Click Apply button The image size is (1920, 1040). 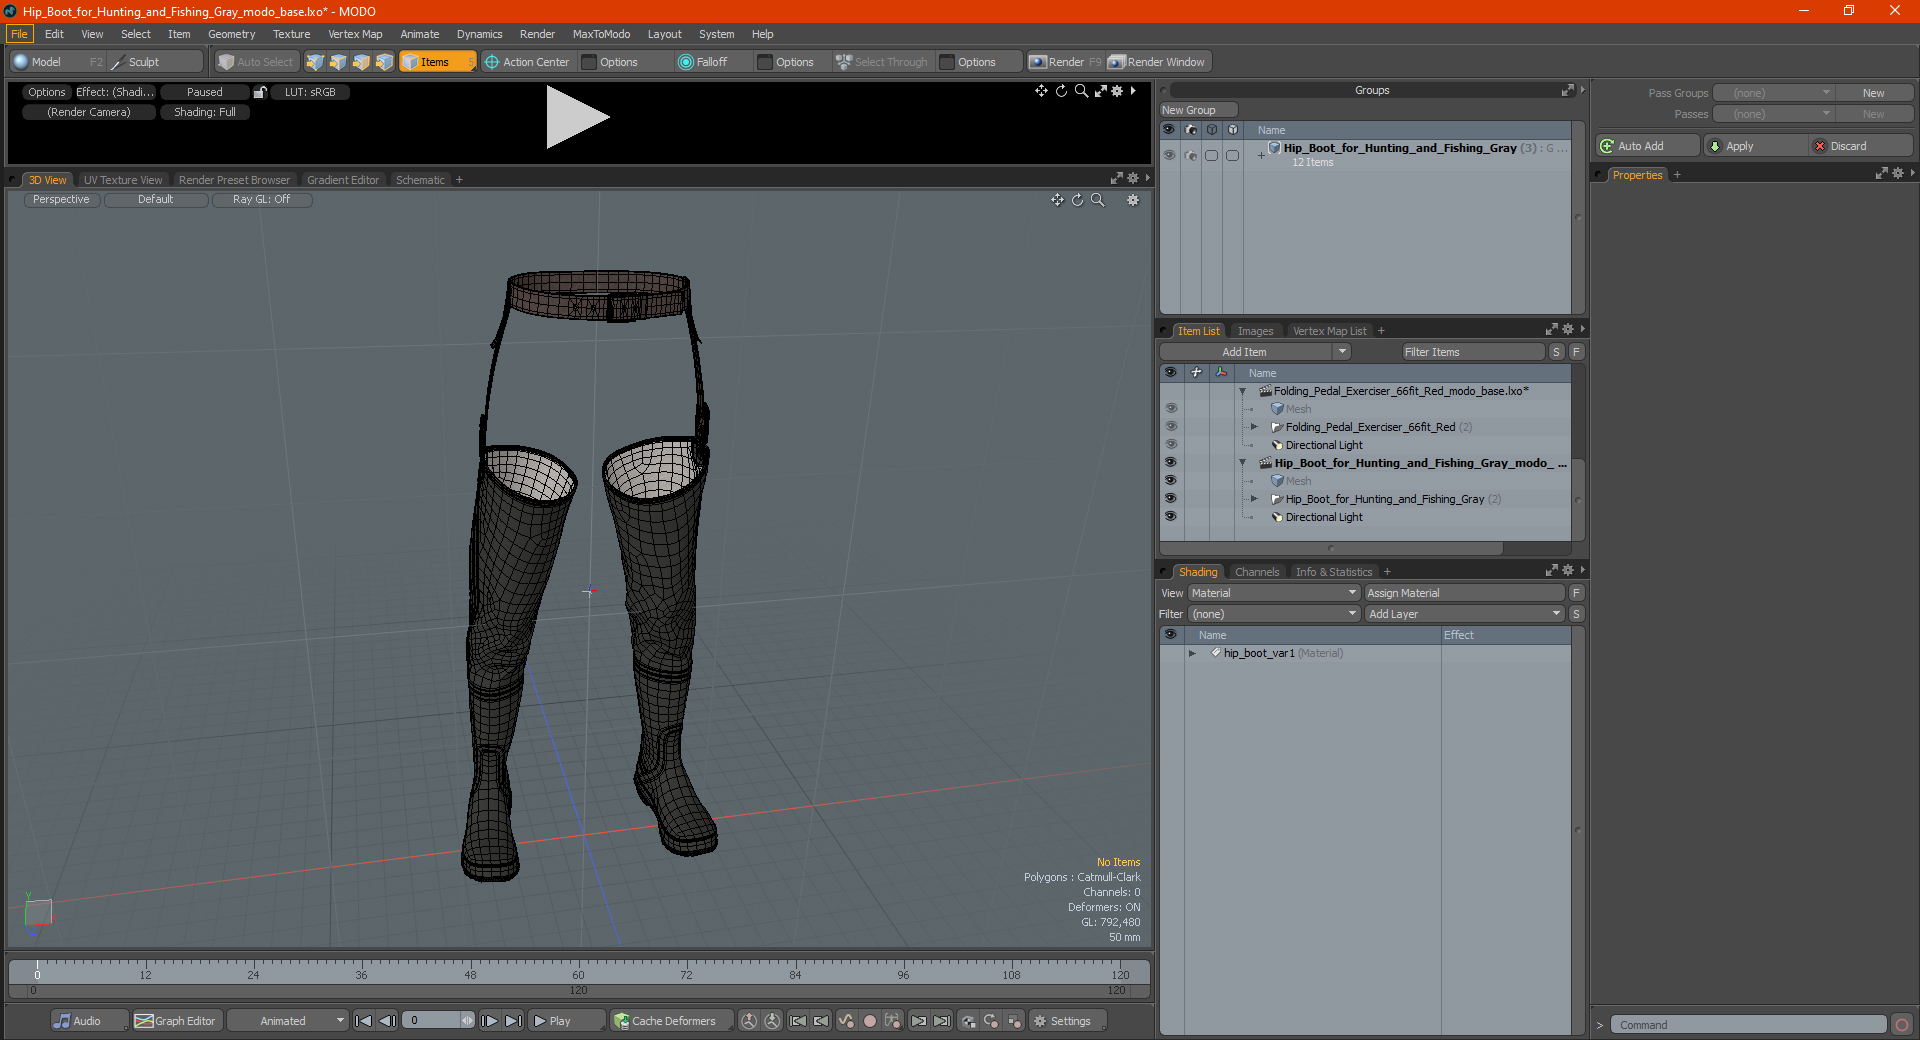coord(1756,146)
